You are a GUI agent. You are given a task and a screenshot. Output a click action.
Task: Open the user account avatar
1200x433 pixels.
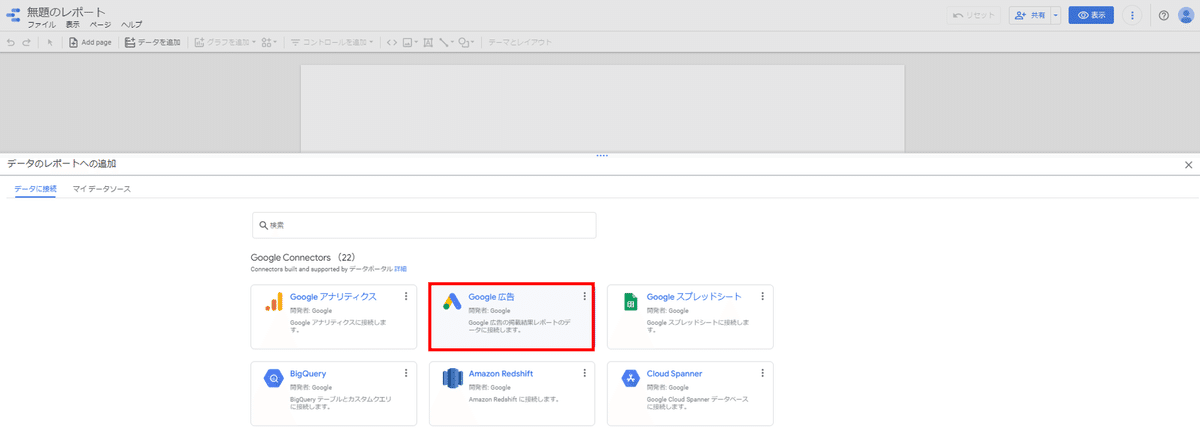coord(1185,15)
